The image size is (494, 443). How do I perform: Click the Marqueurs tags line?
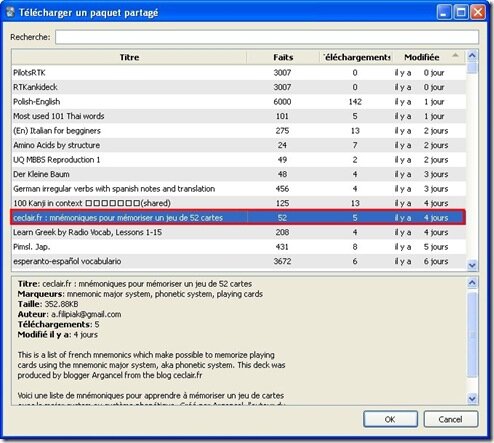point(140,294)
